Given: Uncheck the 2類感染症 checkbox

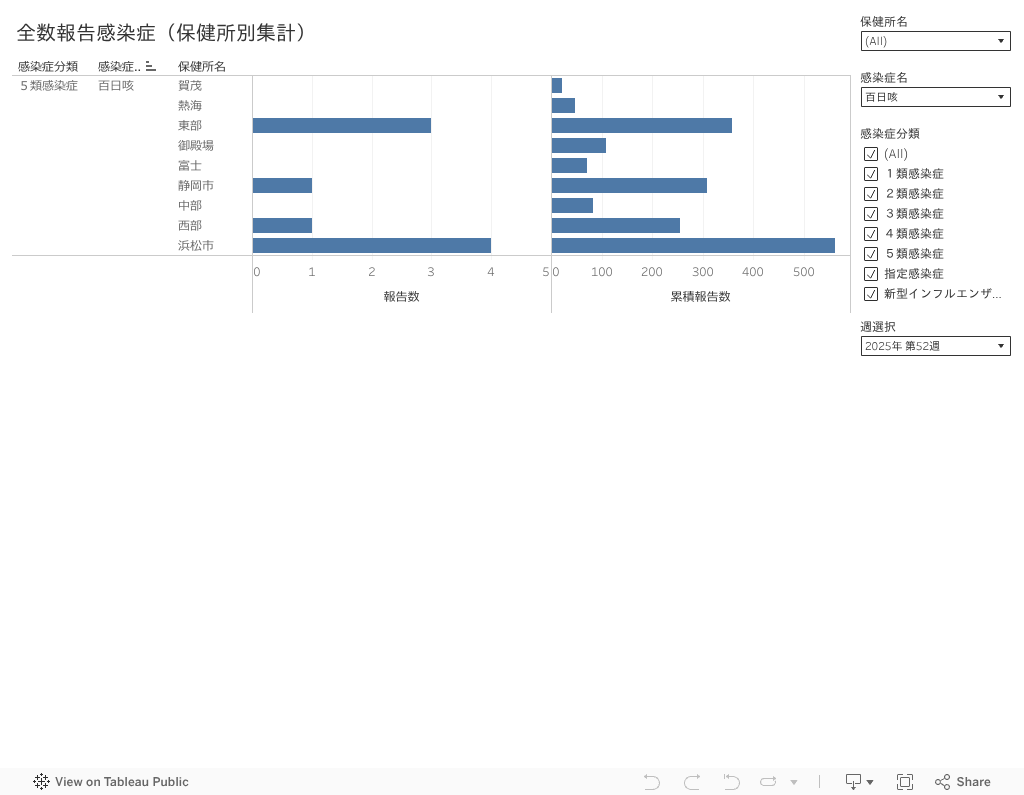Looking at the screenshot, I should coord(871,194).
